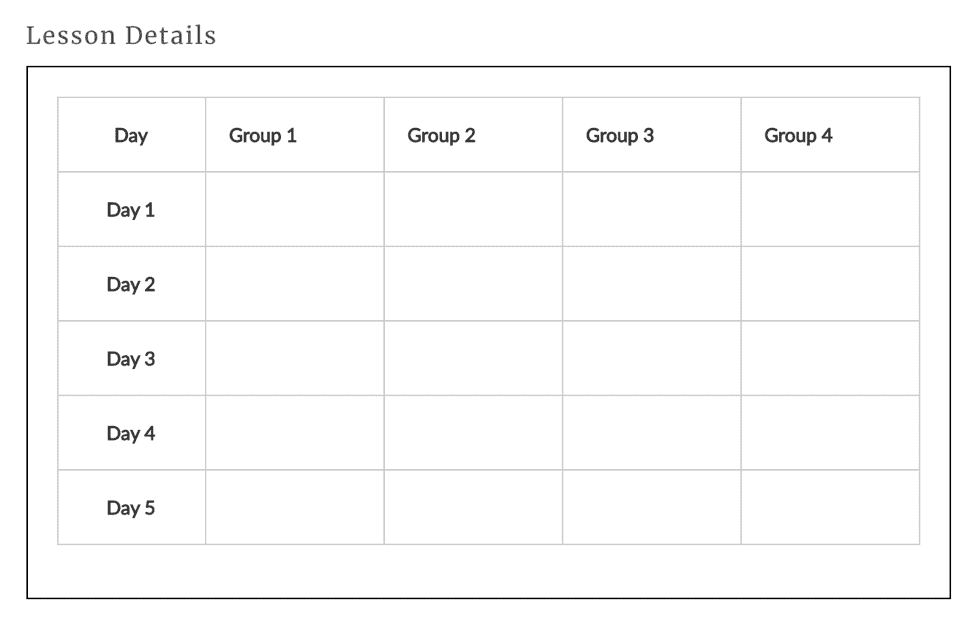
Task: Select the Day 4 row label
Action: click(x=131, y=433)
